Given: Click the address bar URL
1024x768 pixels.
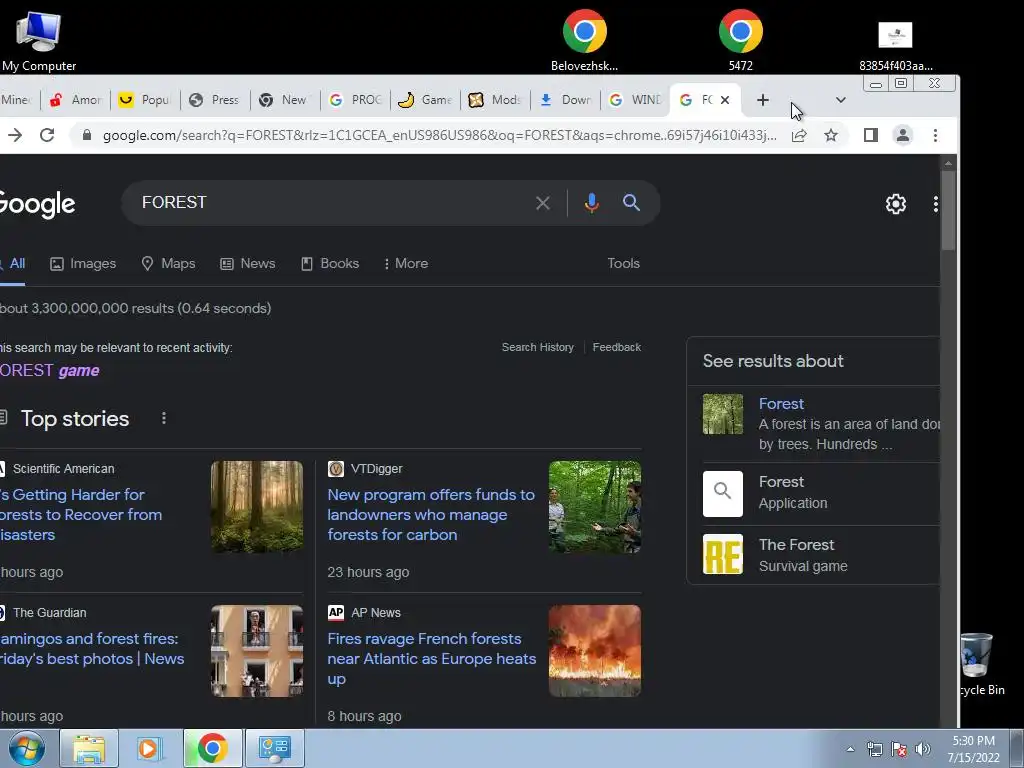Looking at the screenshot, I should click(x=440, y=135).
